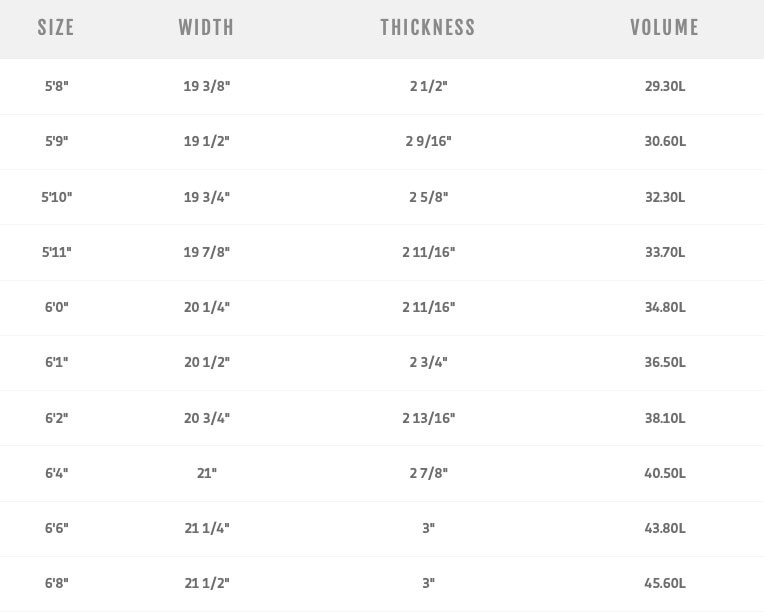
Task: Click the SIZE column header
Action: coord(56,28)
